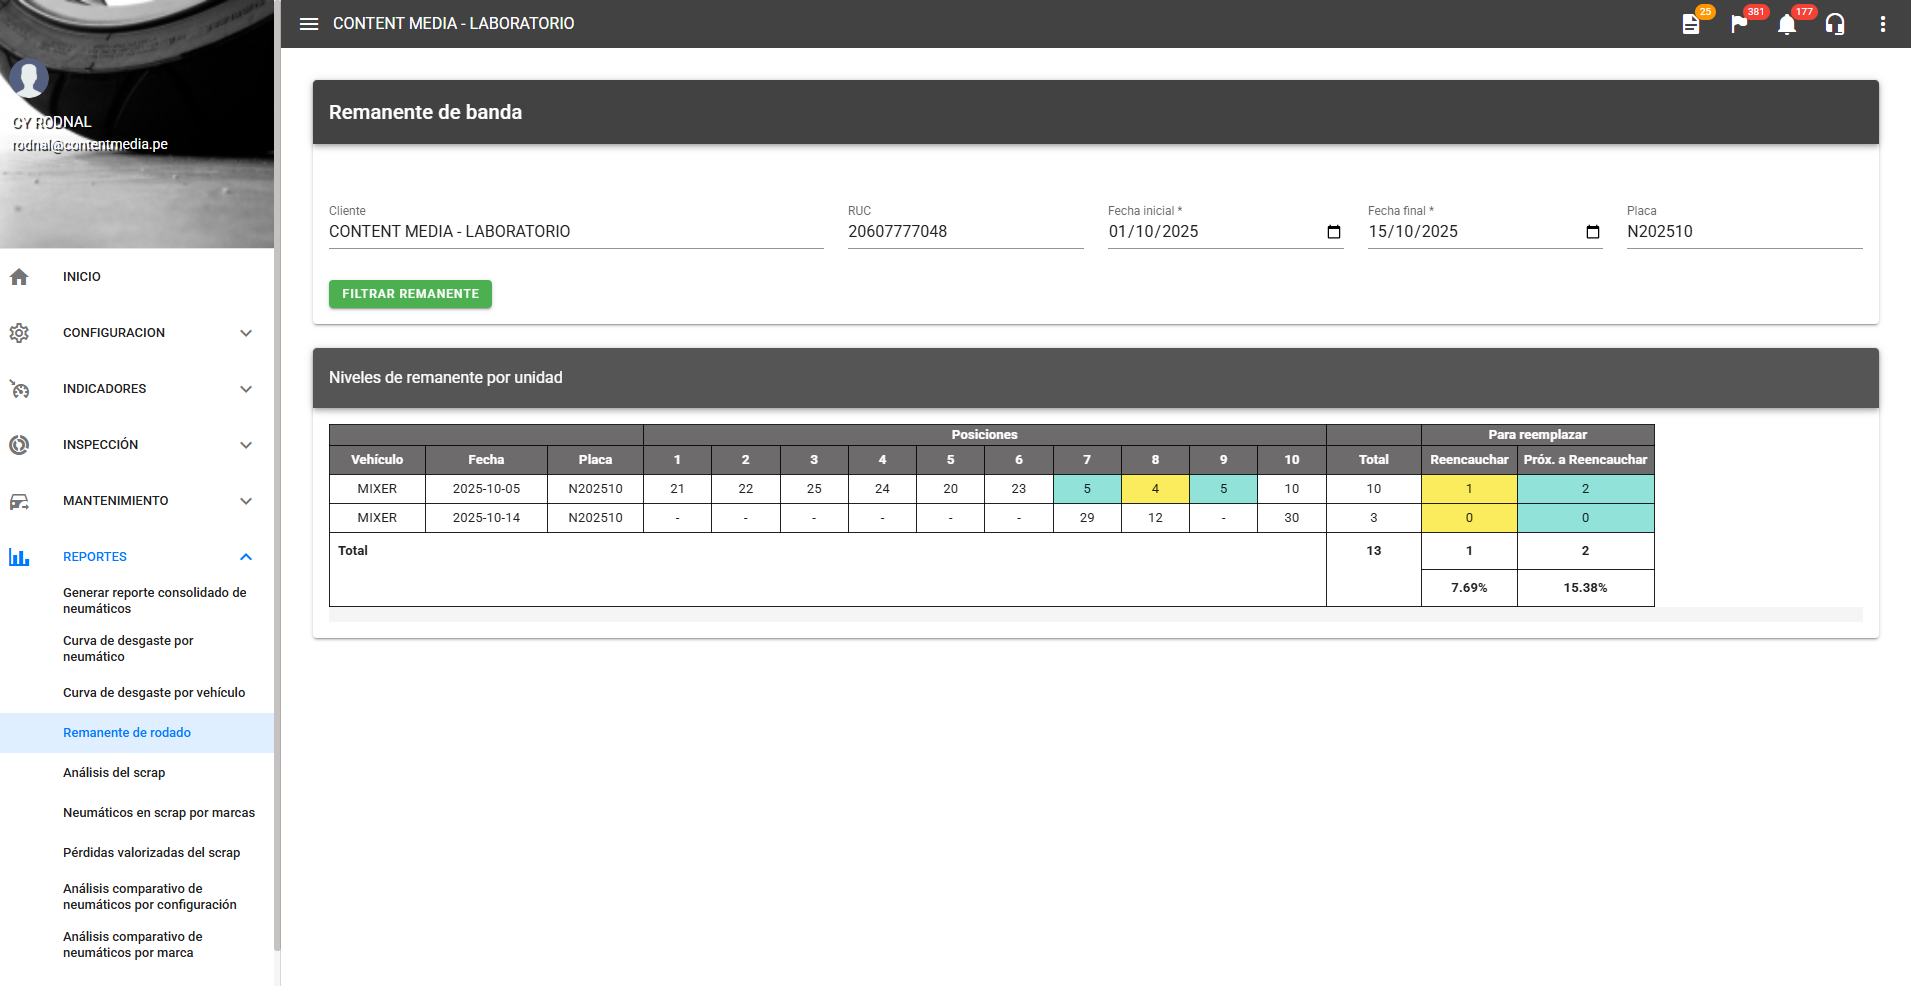Open Curva de desgaste por vehículo

click(x=154, y=693)
